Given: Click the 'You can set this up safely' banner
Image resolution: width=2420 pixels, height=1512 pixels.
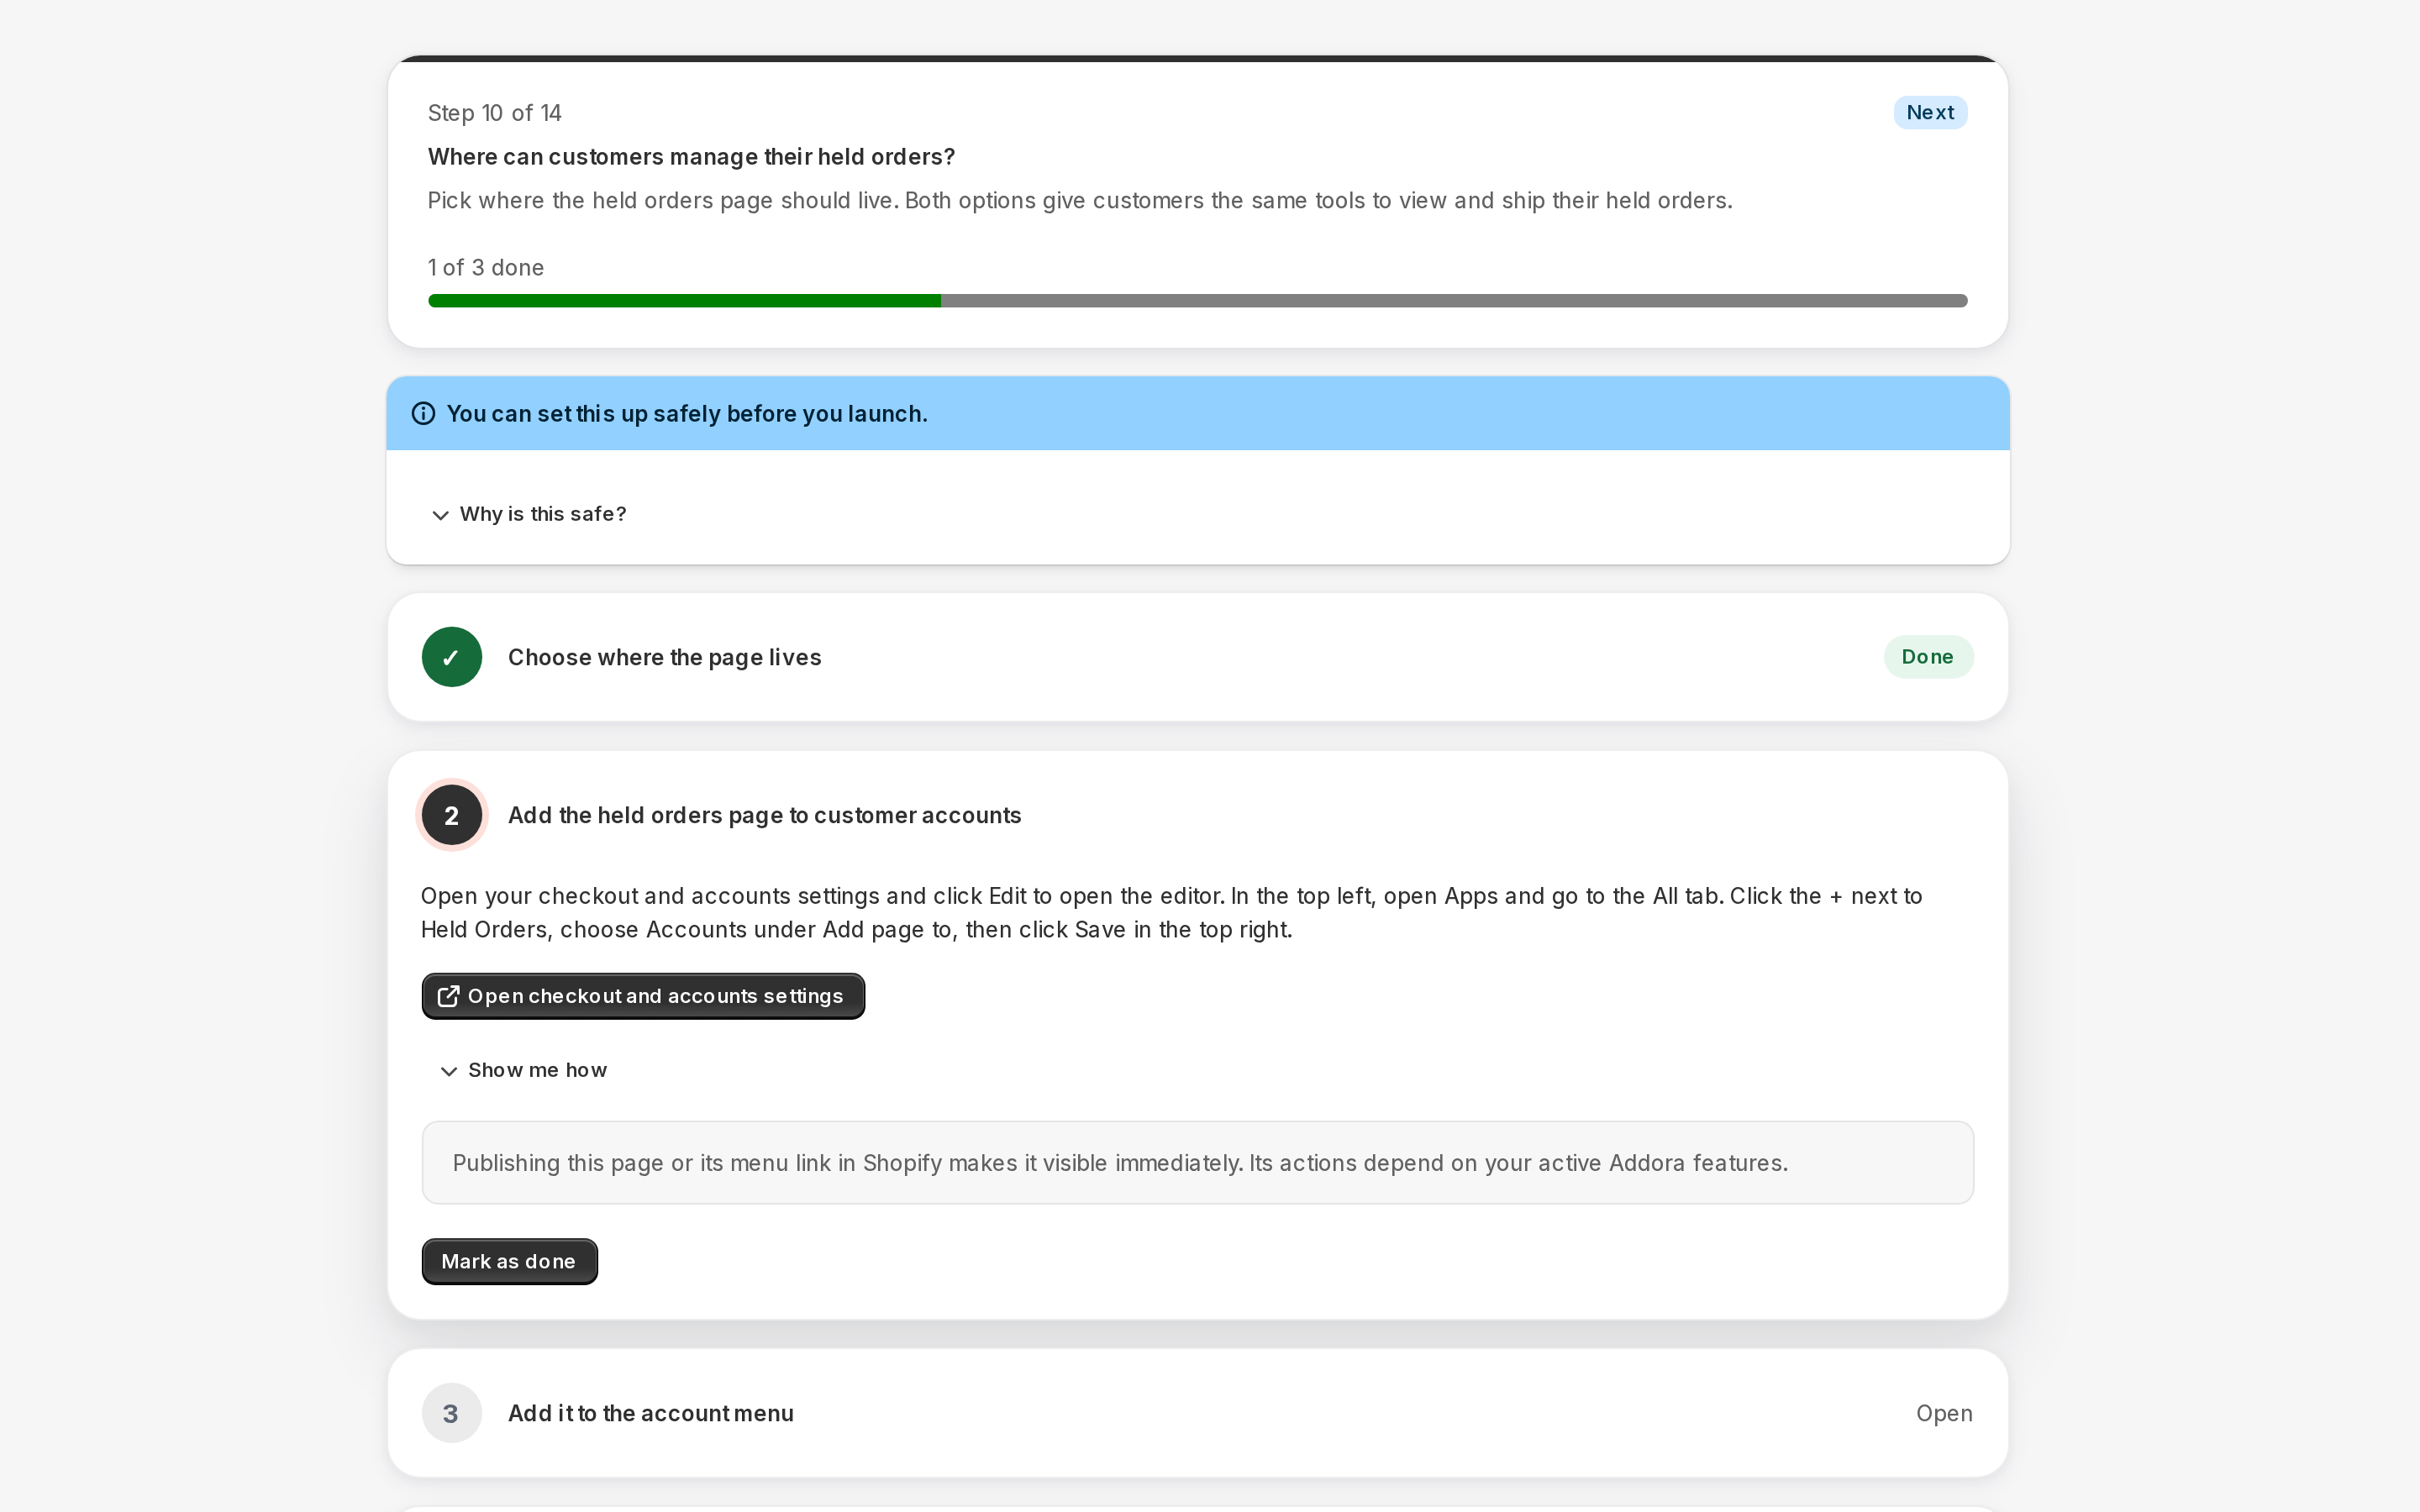Looking at the screenshot, I should tap(1197, 413).
